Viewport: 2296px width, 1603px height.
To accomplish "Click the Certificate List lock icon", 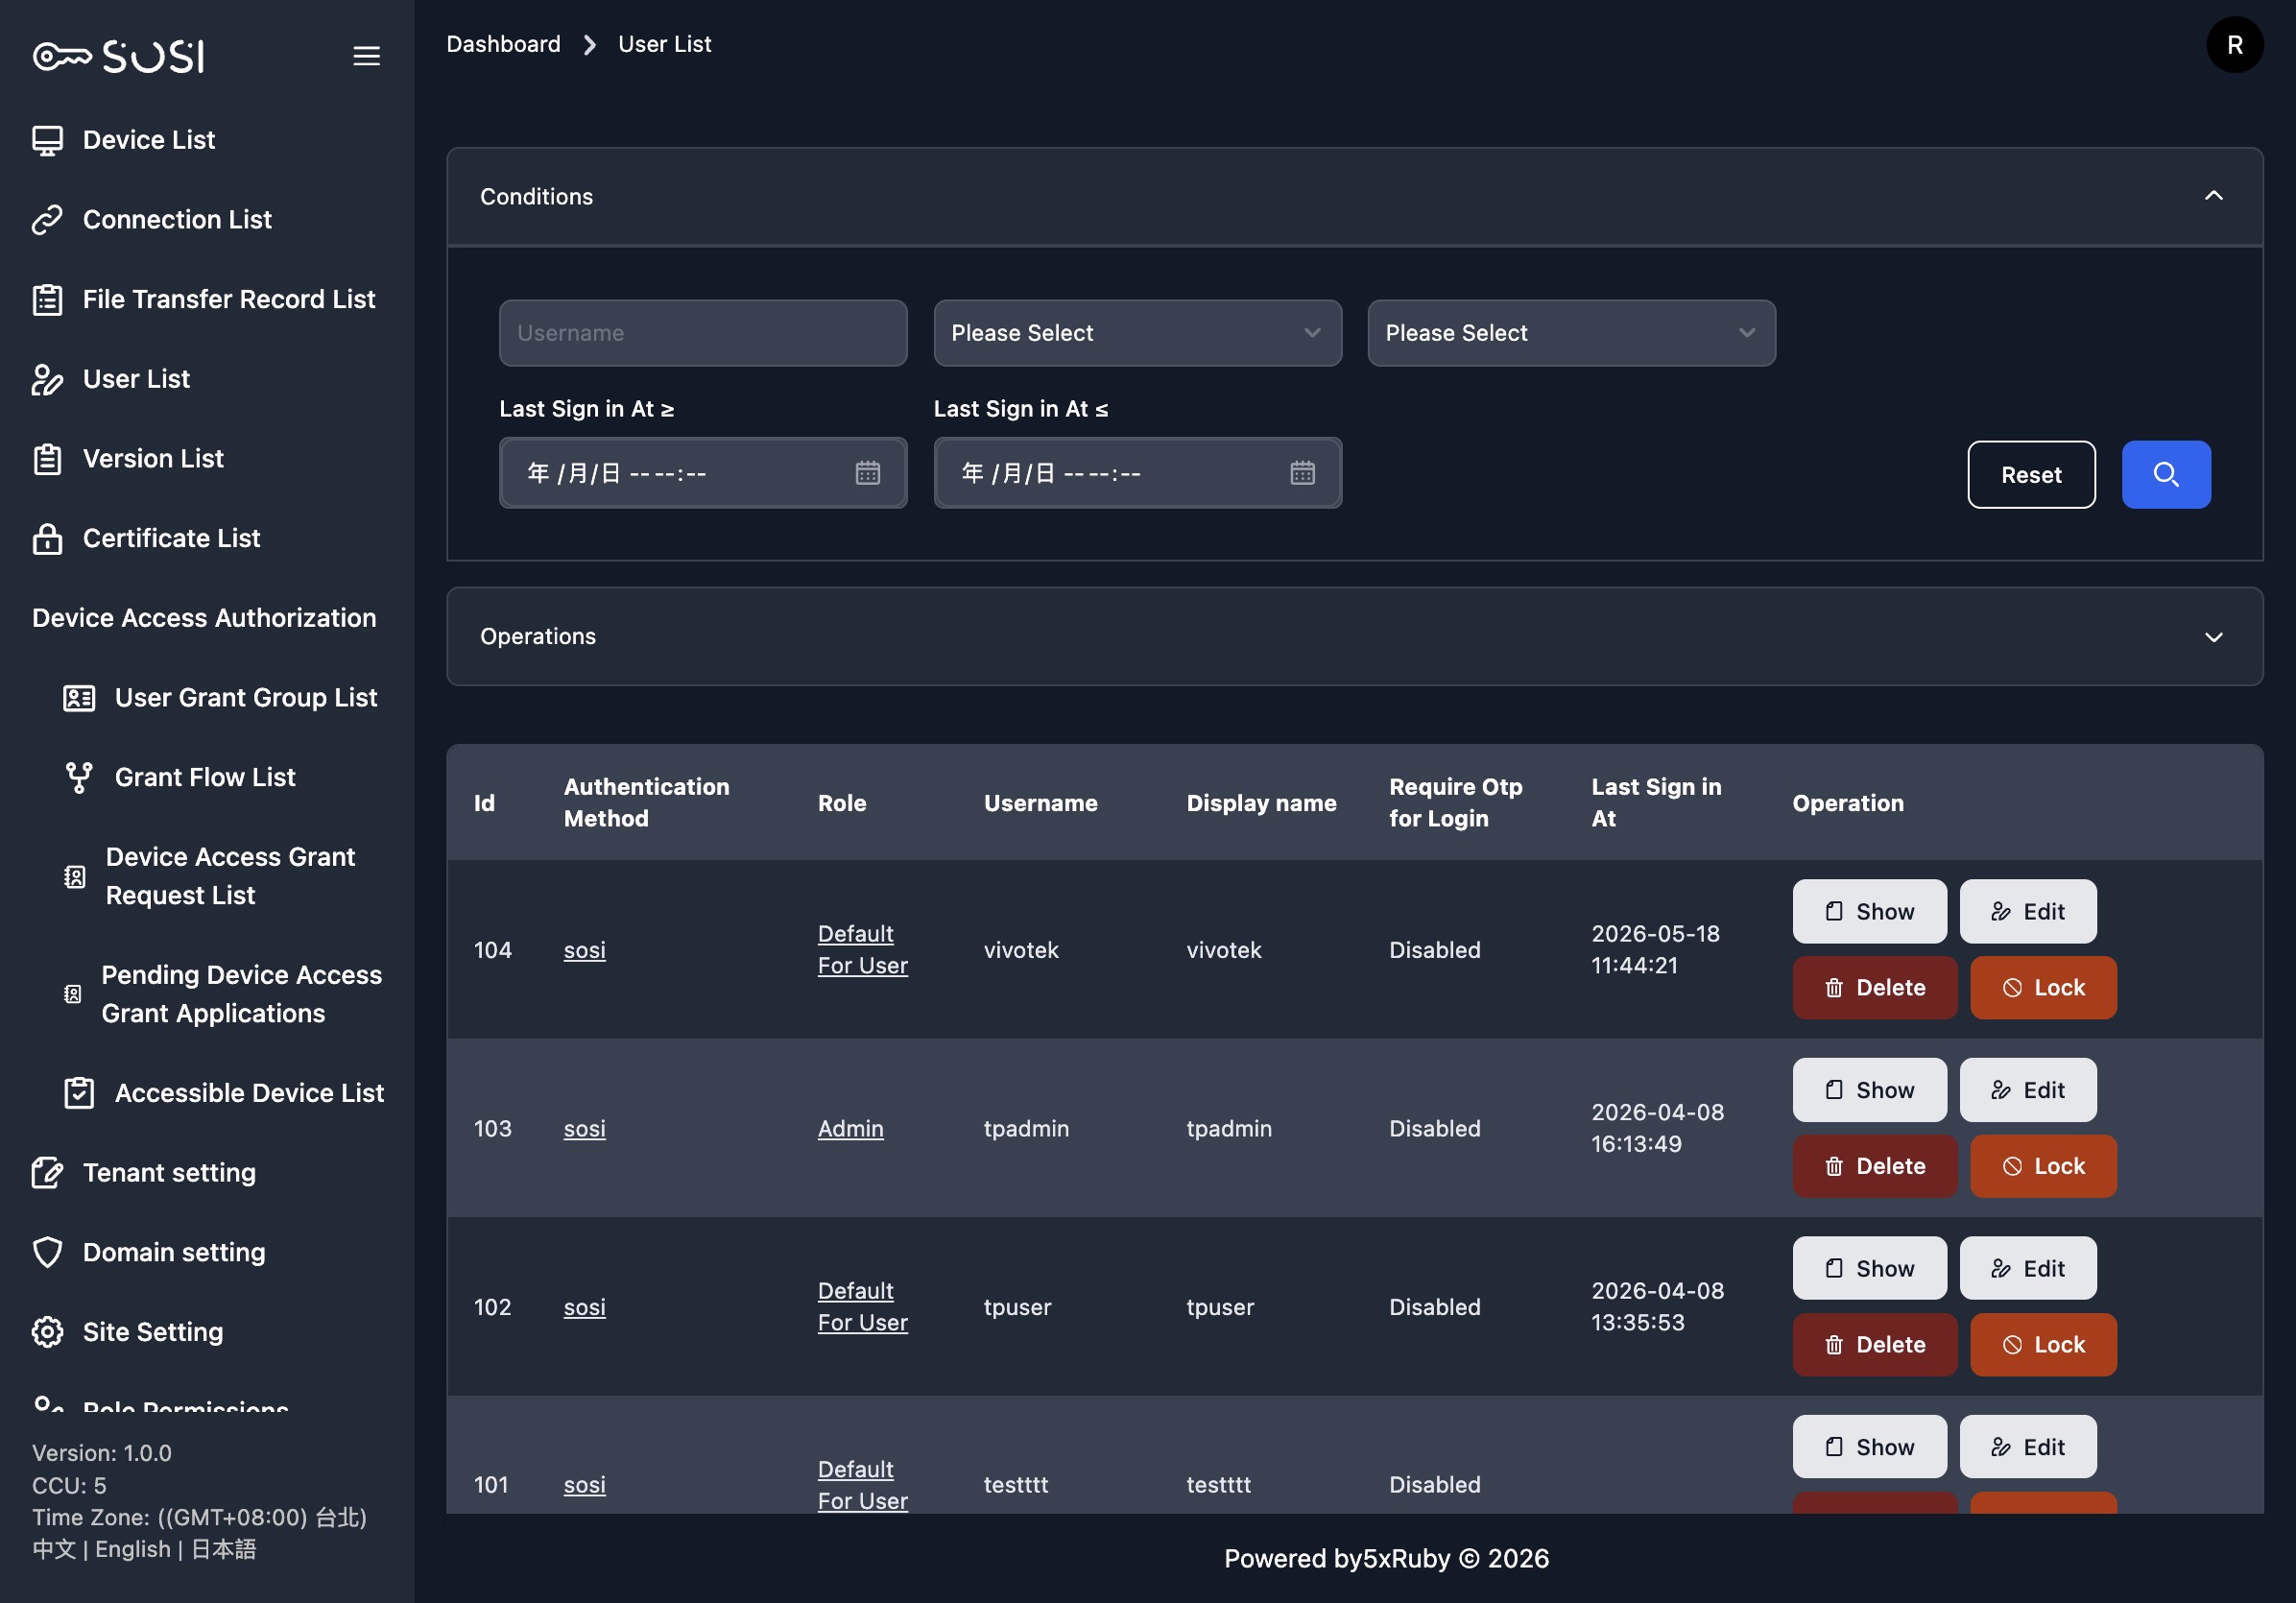I will (x=47, y=538).
